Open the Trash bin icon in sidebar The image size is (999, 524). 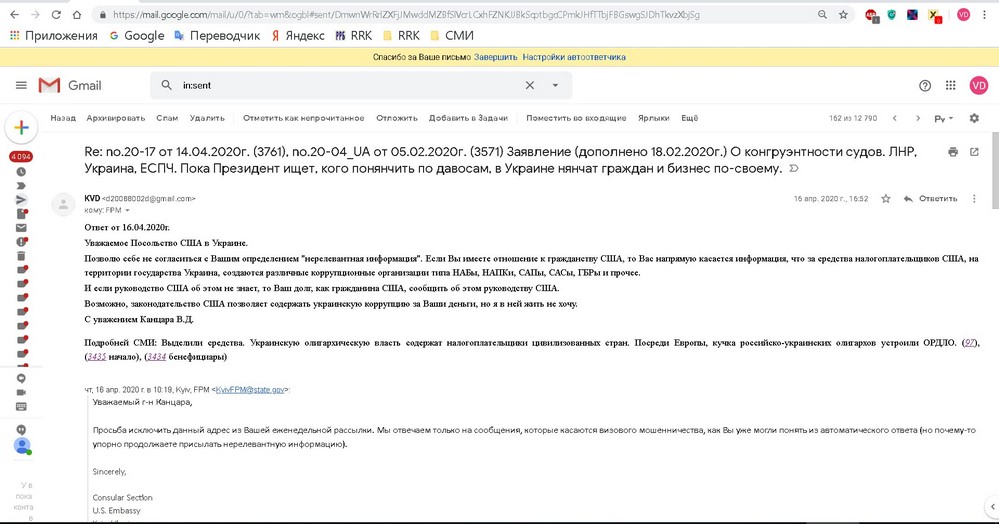click(21, 256)
